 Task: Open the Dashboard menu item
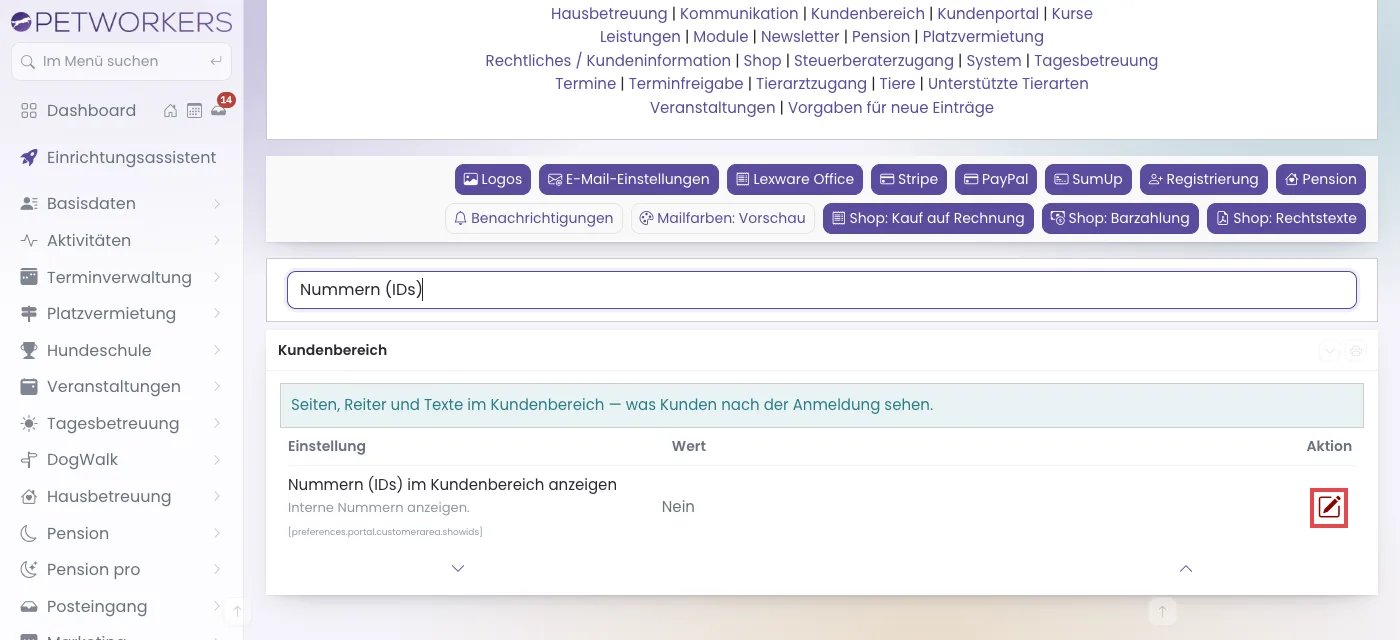point(91,111)
